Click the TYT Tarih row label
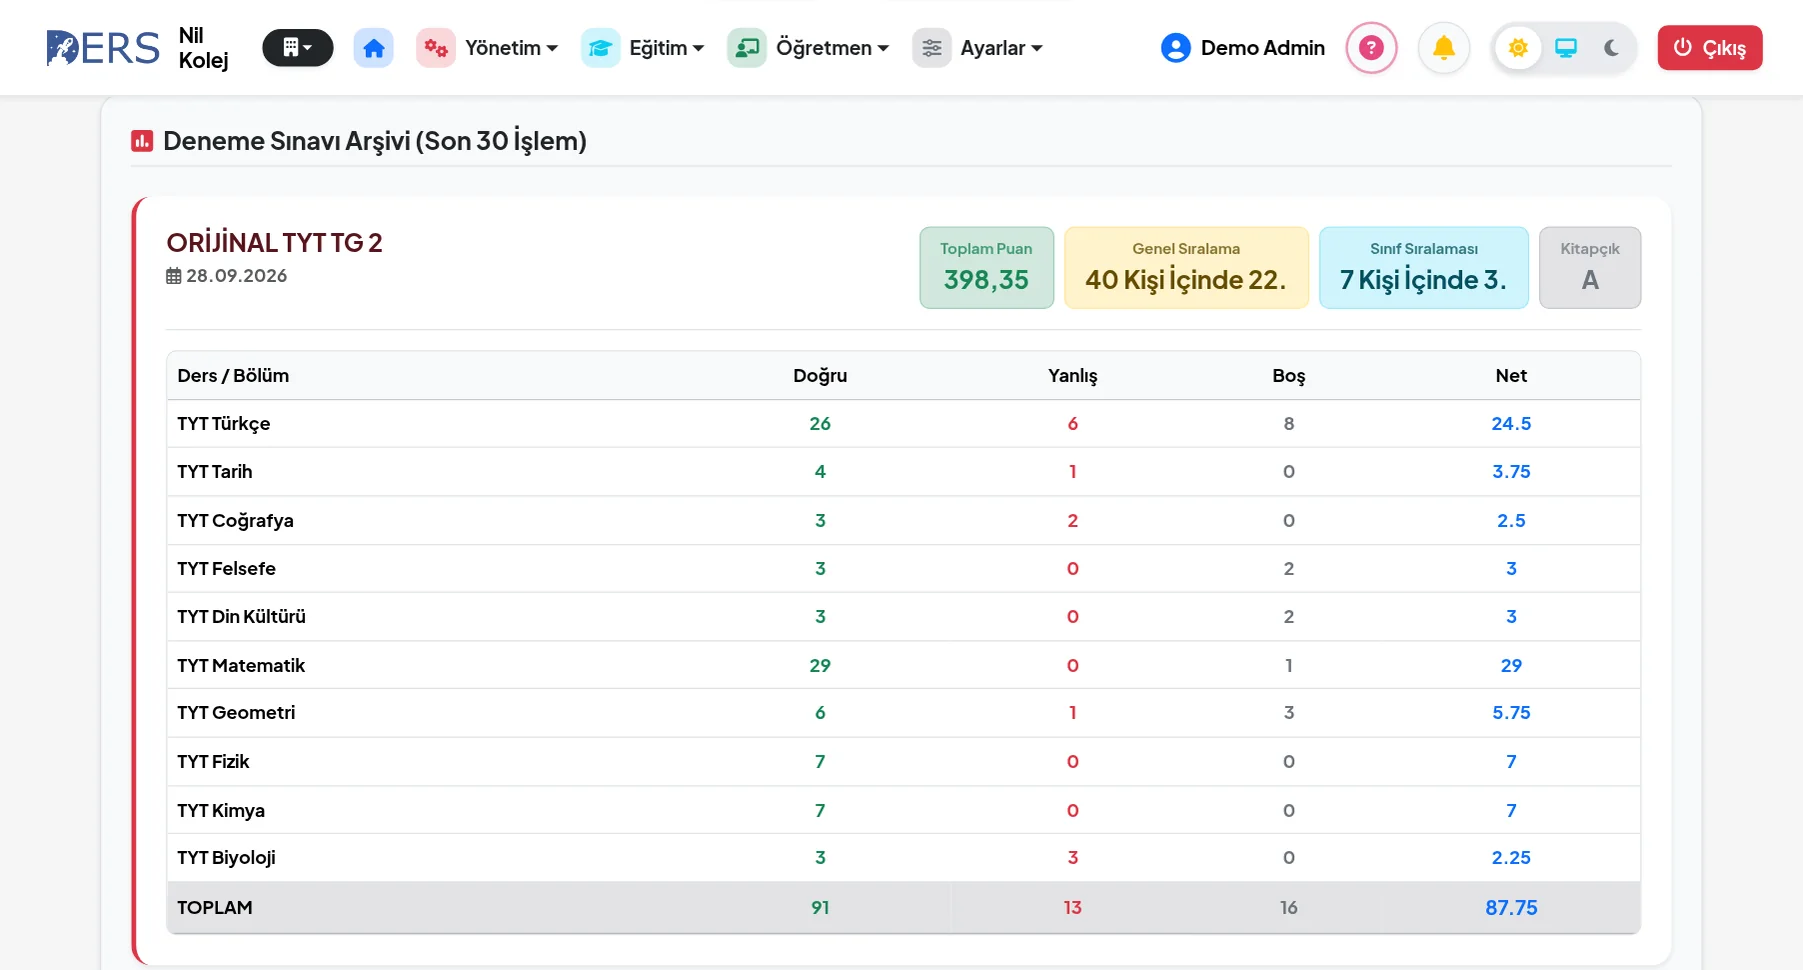 (x=215, y=472)
